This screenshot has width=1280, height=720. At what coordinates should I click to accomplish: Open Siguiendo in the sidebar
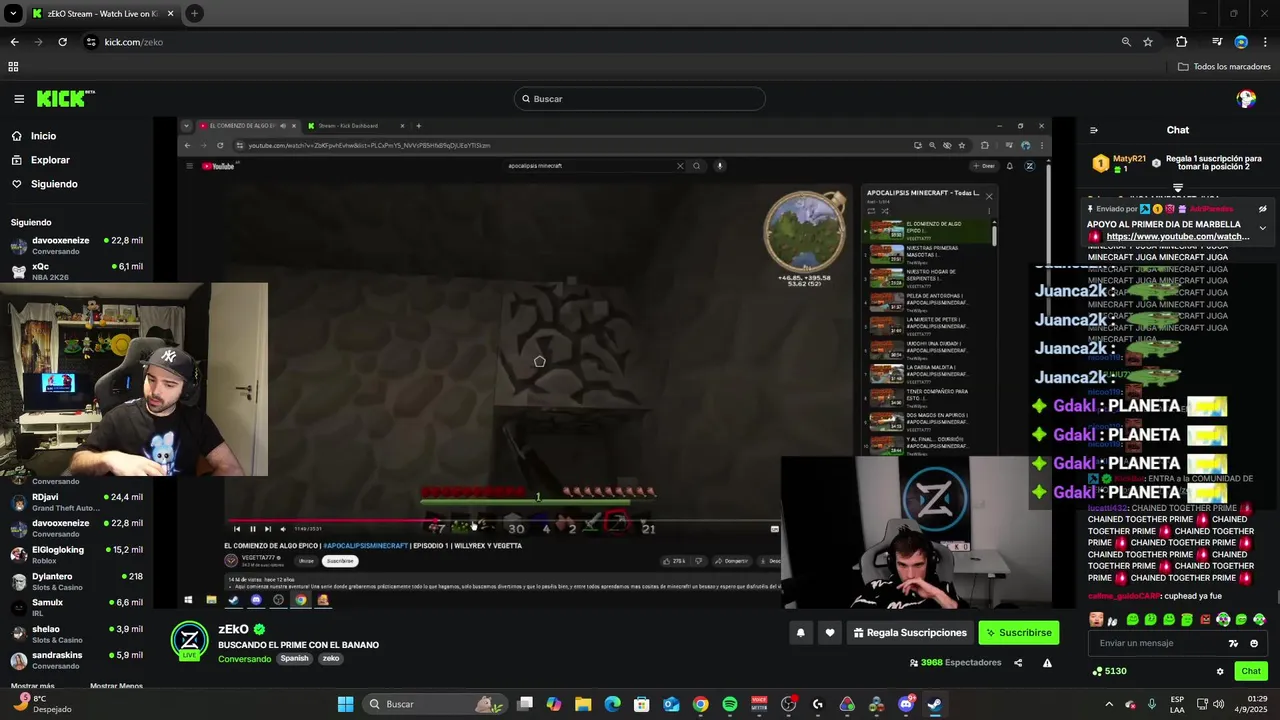tap(54, 184)
